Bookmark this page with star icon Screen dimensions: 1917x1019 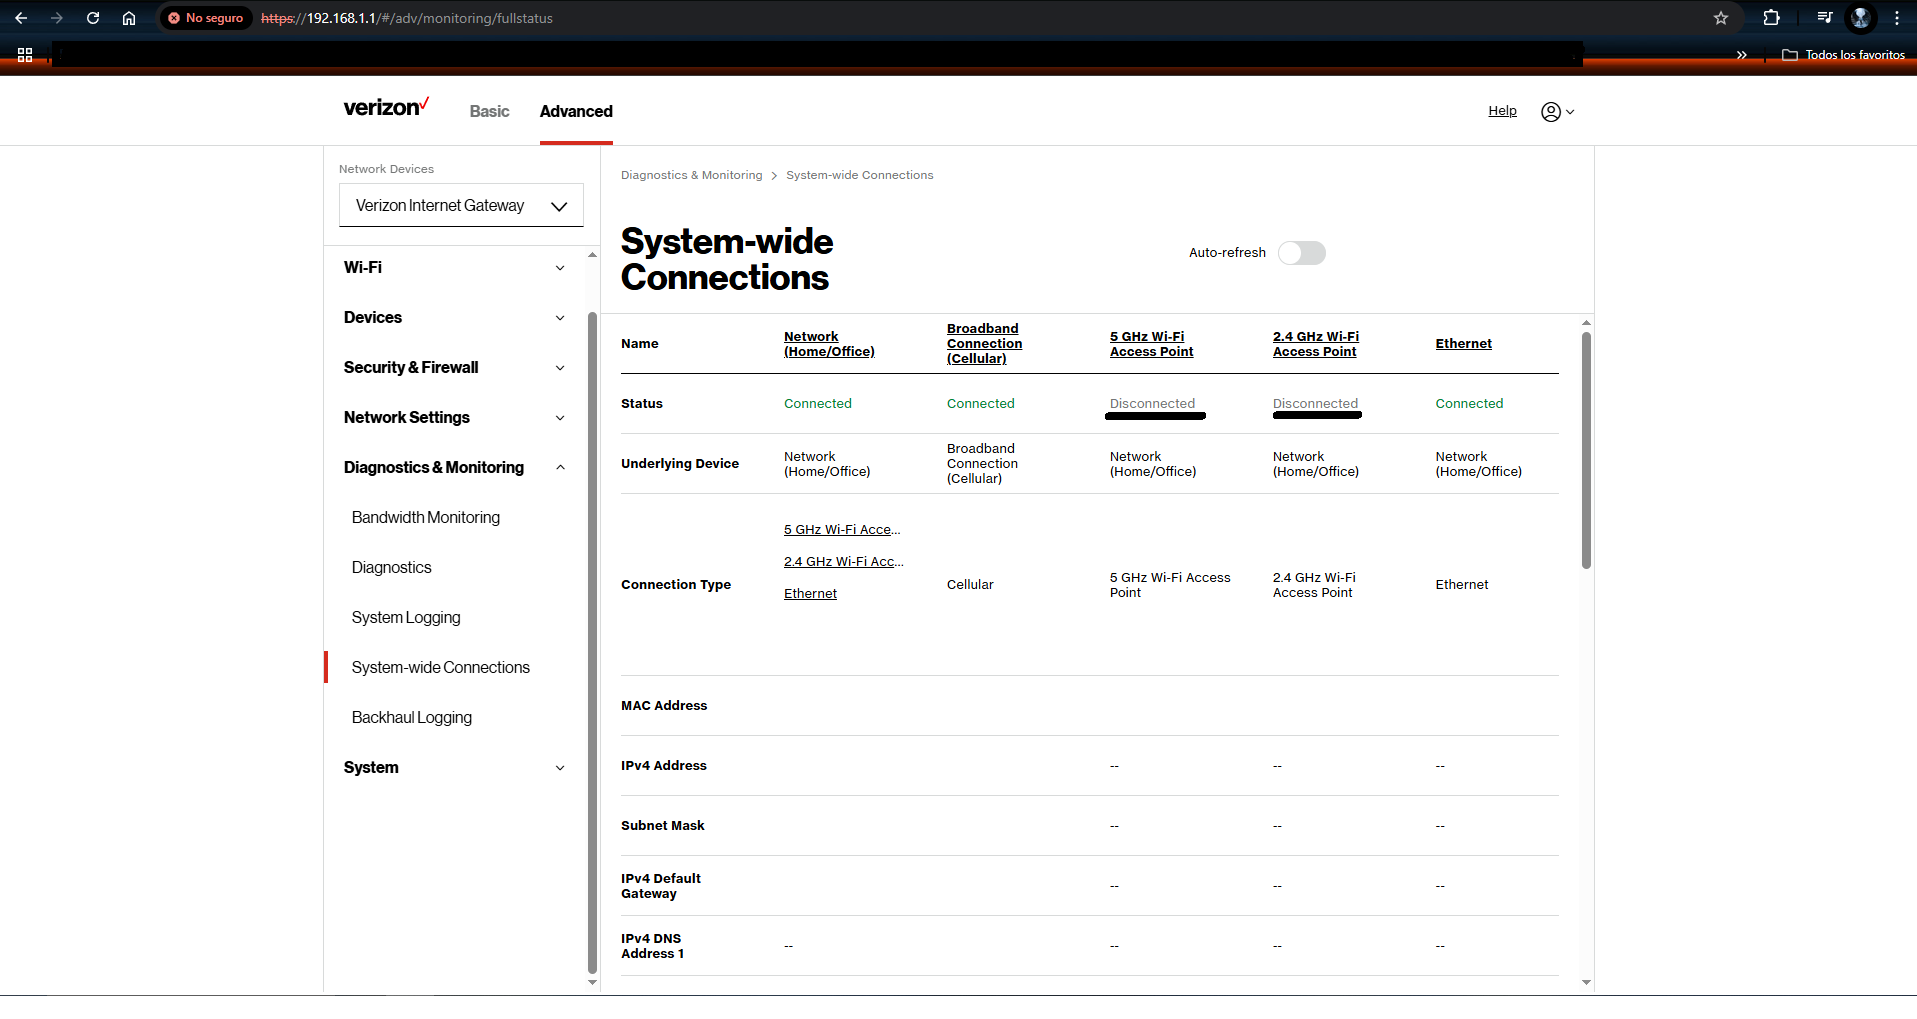1721,18
